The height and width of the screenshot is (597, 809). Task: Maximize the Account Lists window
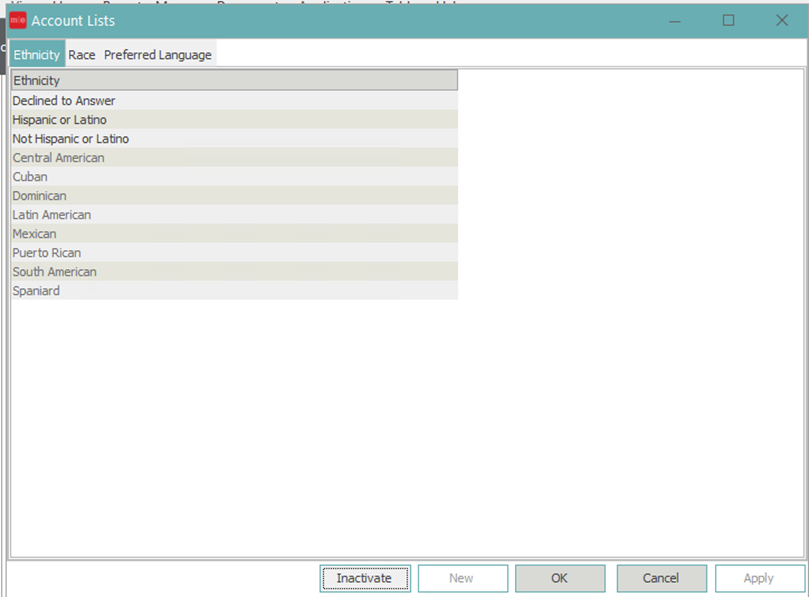coord(728,20)
